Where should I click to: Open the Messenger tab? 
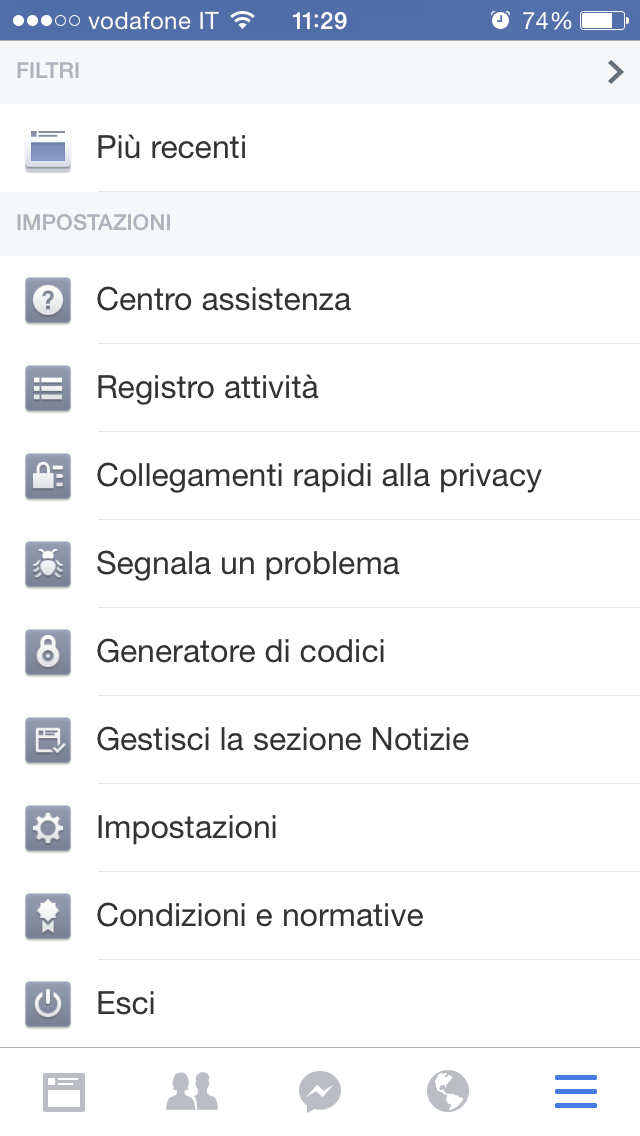point(320,1092)
